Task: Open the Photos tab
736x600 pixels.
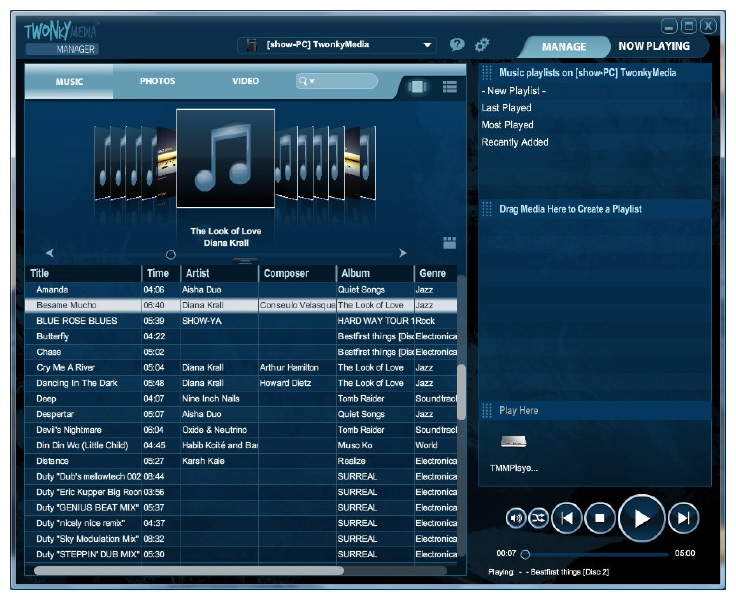Action: click(157, 81)
